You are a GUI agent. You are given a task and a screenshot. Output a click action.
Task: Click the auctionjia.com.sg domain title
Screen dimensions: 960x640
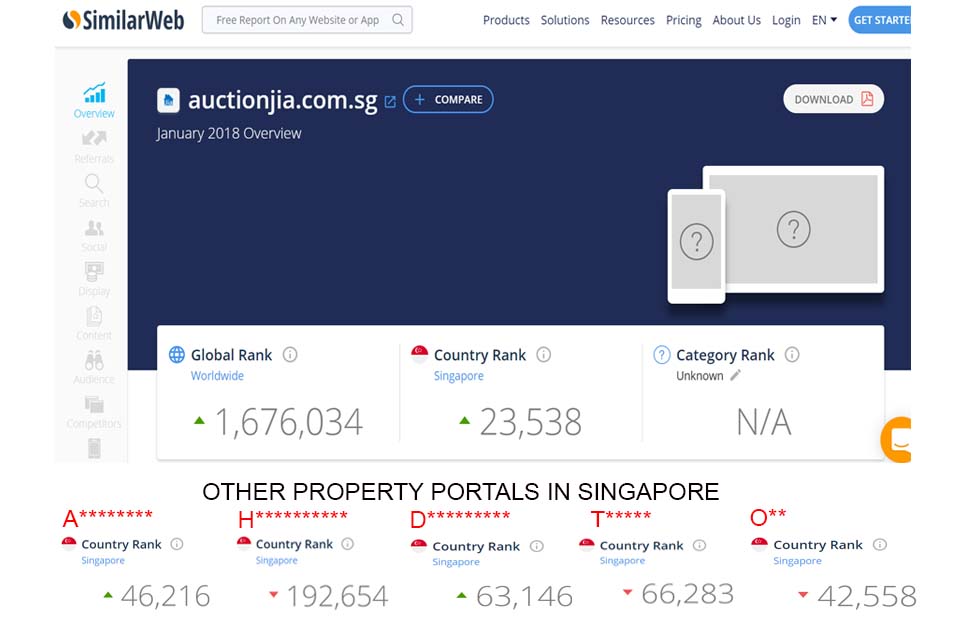click(282, 100)
